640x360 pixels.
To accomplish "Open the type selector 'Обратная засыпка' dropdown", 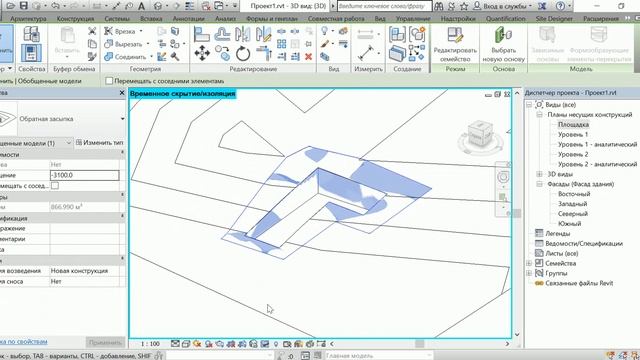I will click(x=122, y=119).
